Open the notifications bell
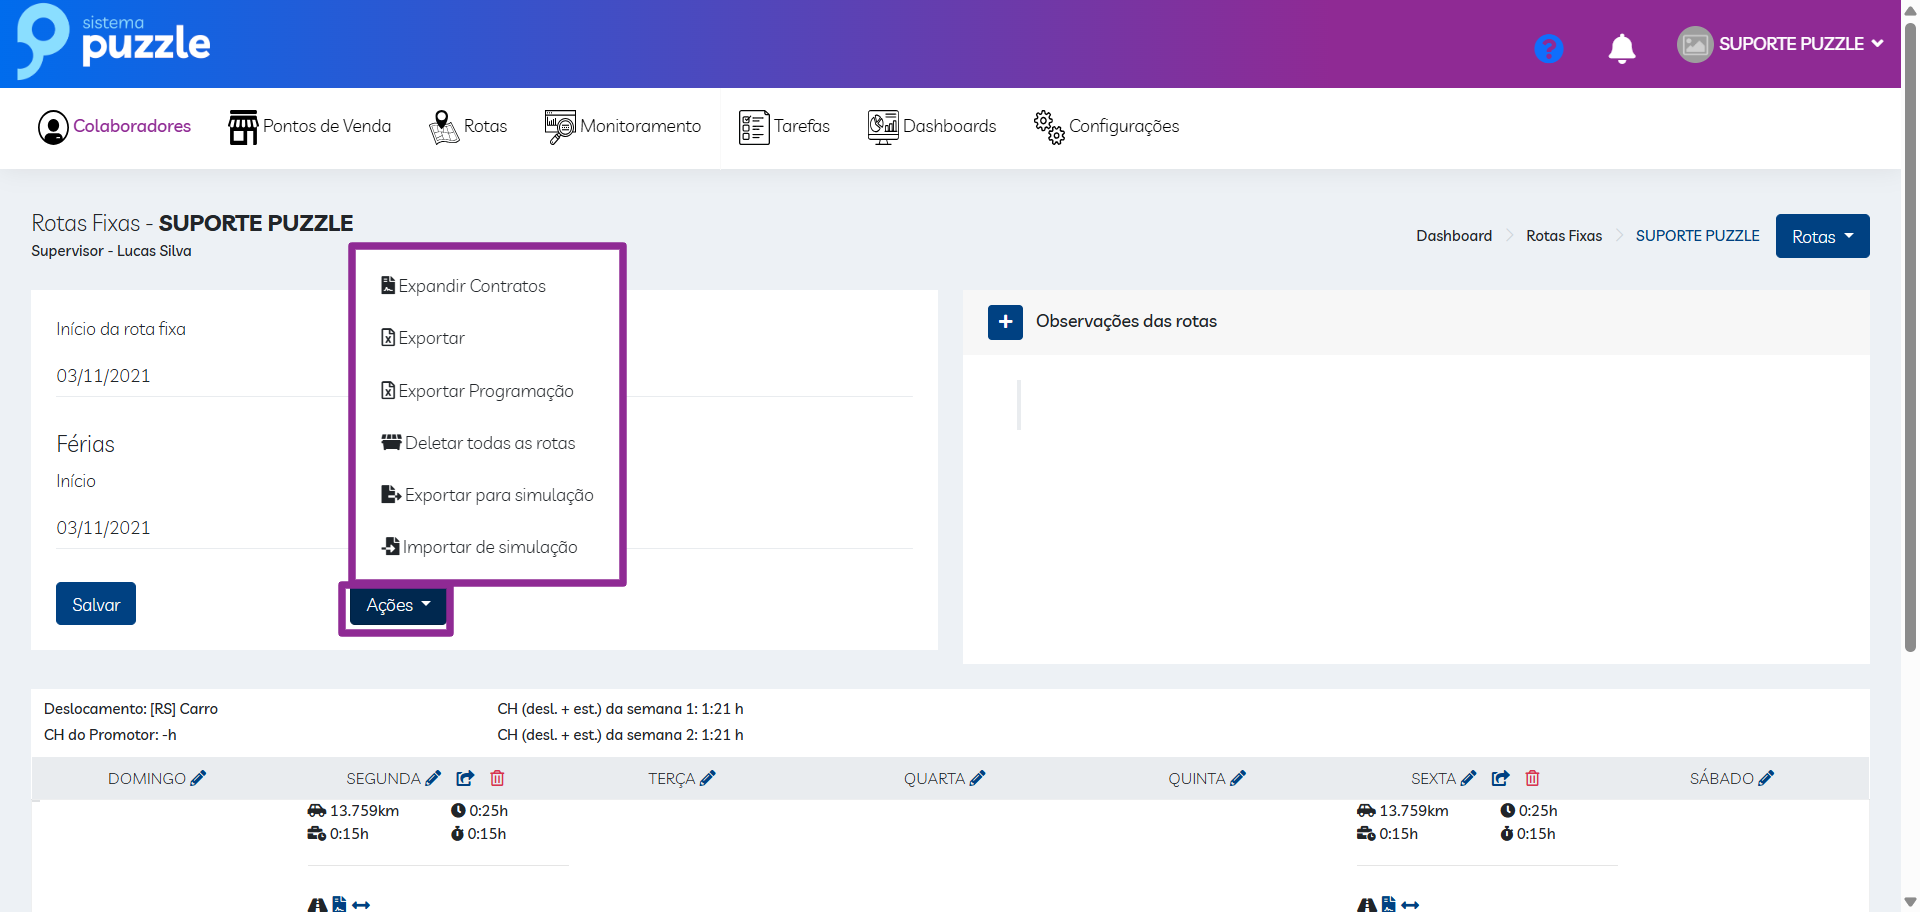1920x912 pixels. [1621, 48]
